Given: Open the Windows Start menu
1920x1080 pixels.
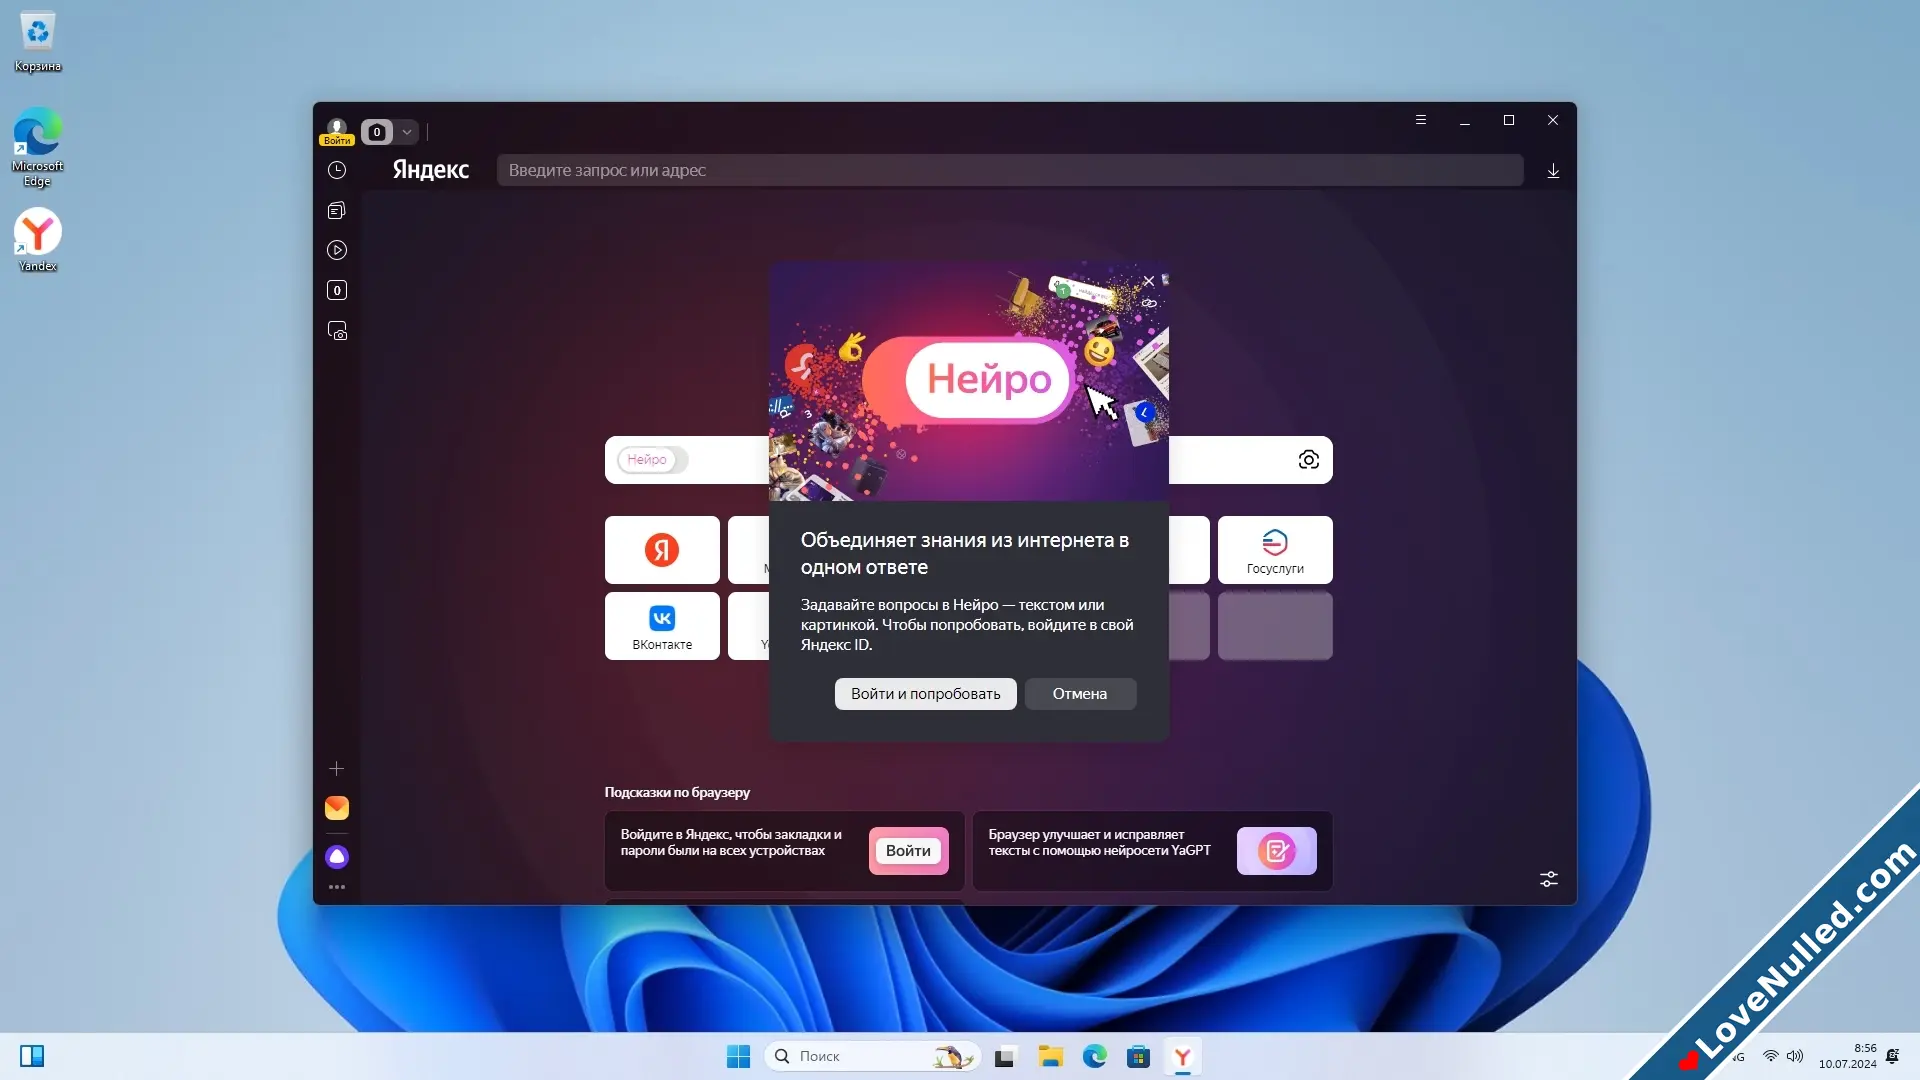Looking at the screenshot, I should coord(738,1056).
